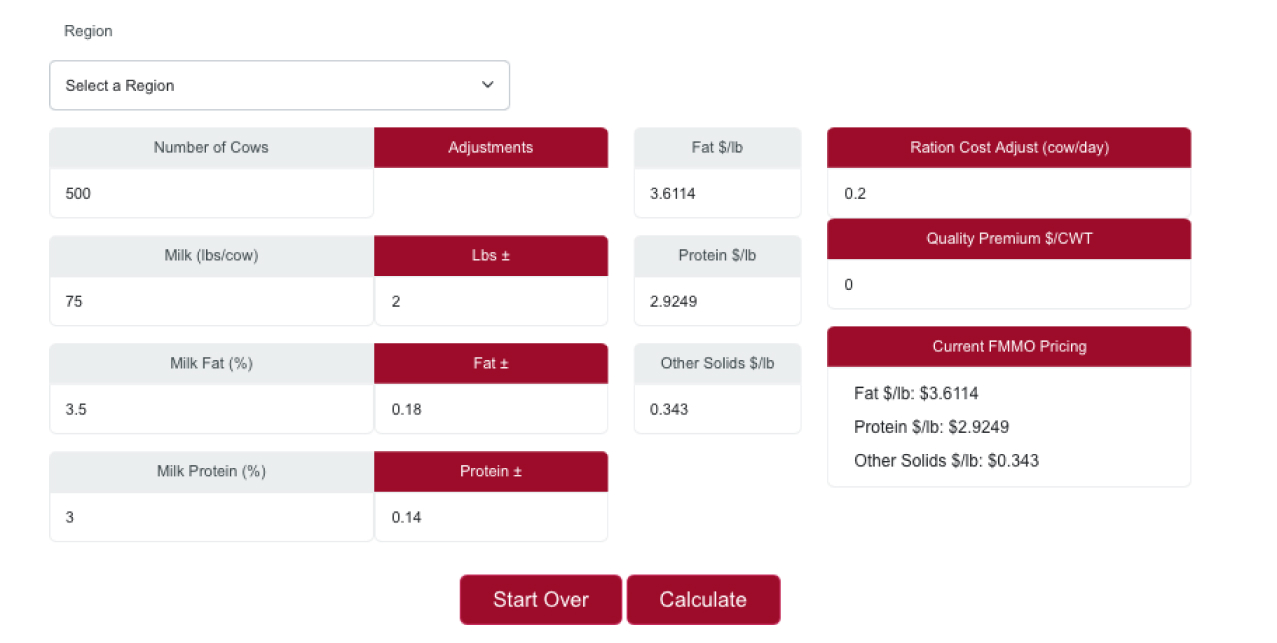The image size is (1277, 643).
Task: Click the Quality Premium $/CWT header
Action: coord(1009,238)
